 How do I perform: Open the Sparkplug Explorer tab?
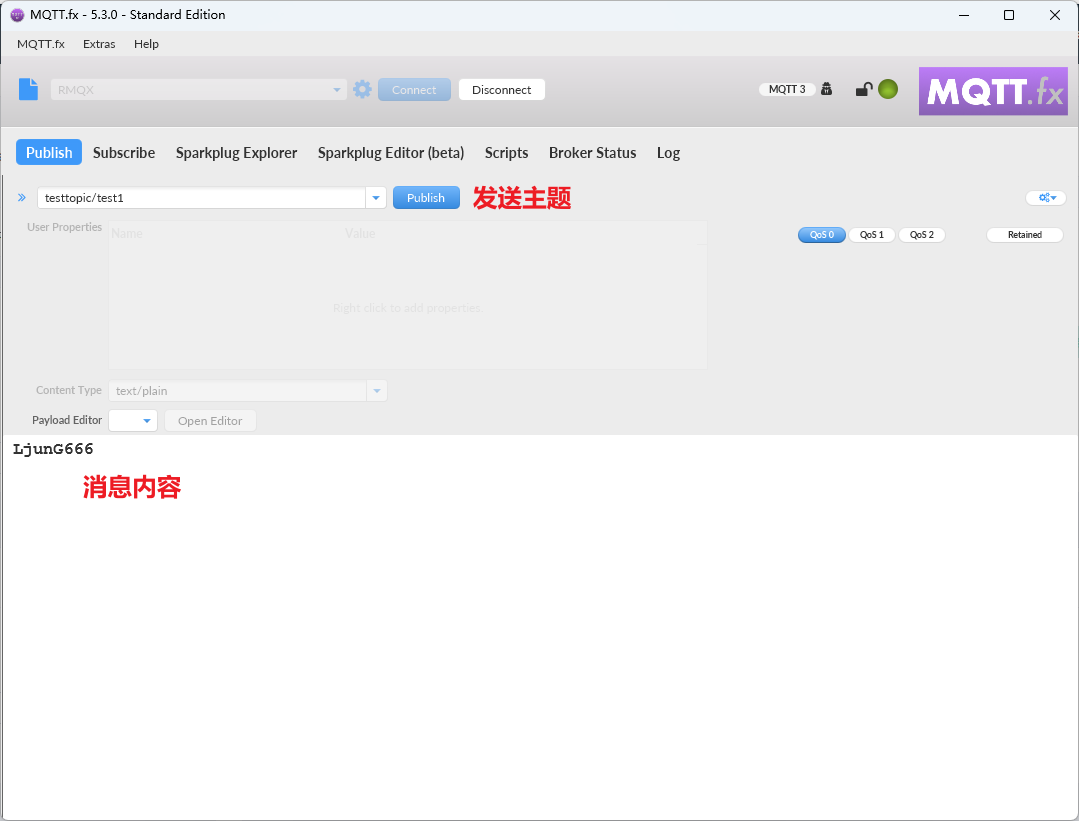[x=236, y=153]
